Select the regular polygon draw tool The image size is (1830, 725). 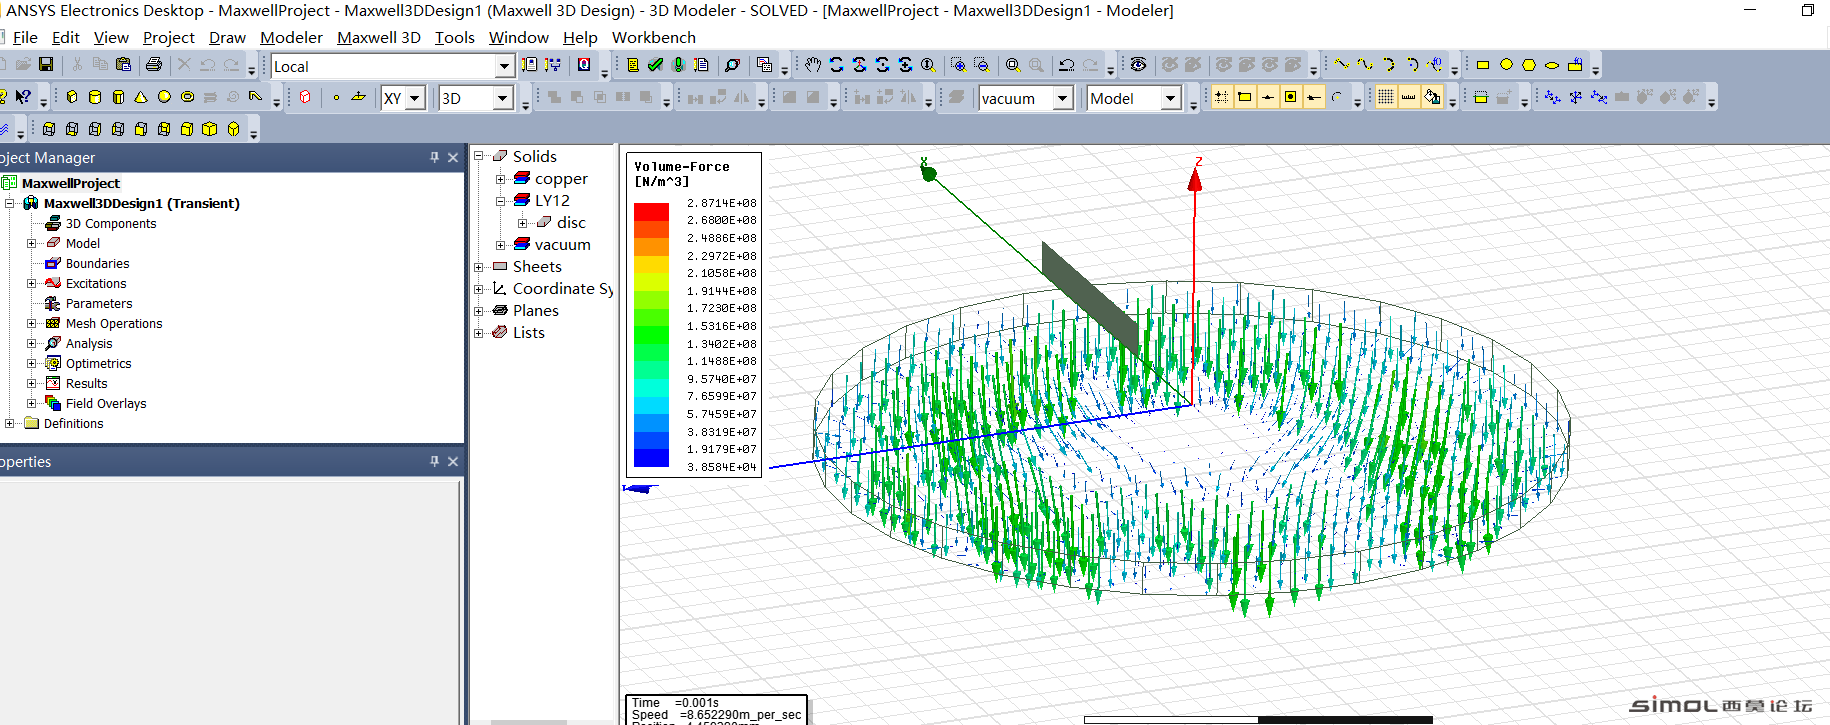[1529, 65]
